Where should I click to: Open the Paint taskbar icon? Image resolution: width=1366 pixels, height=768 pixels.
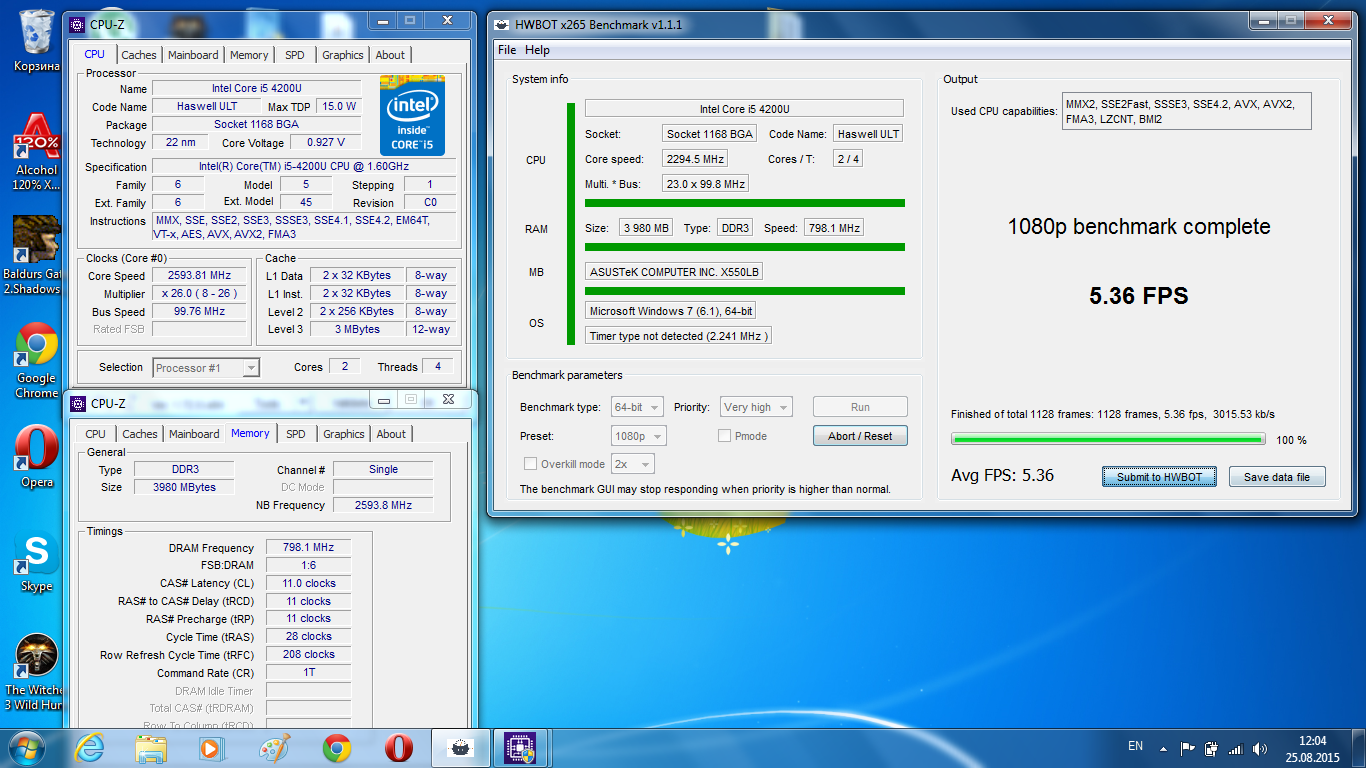pyautogui.click(x=274, y=747)
